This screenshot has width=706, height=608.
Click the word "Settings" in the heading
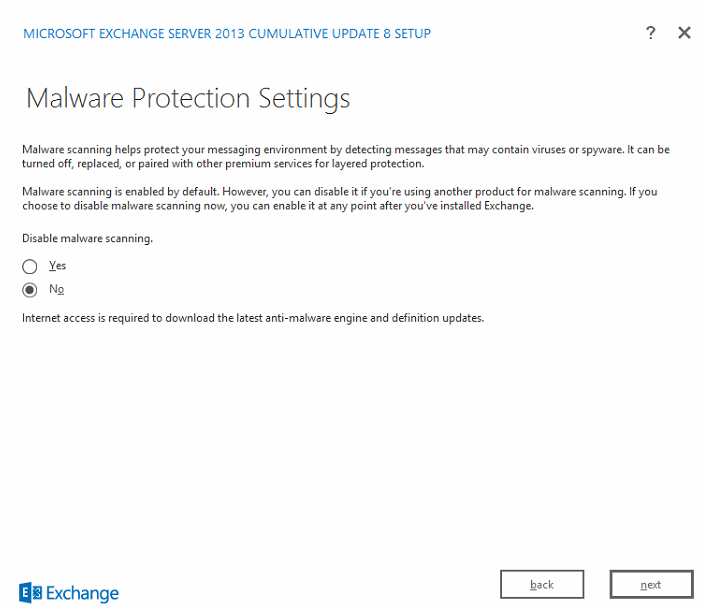[x=304, y=99]
